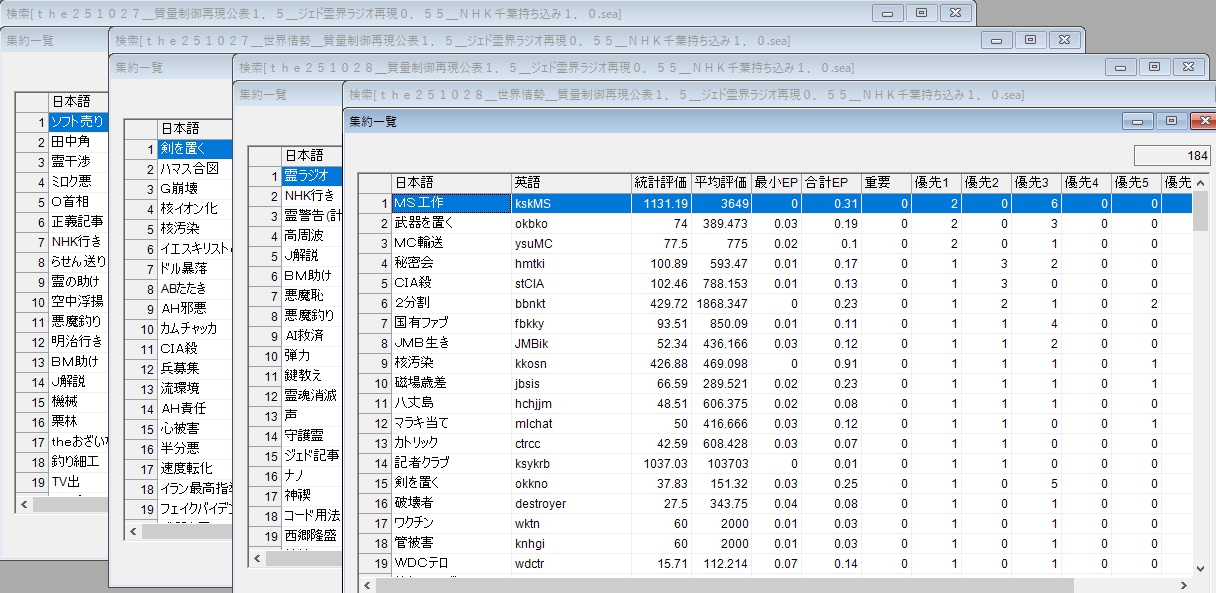Restore the topmost the251027 質量制御 search window

(x=921, y=13)
